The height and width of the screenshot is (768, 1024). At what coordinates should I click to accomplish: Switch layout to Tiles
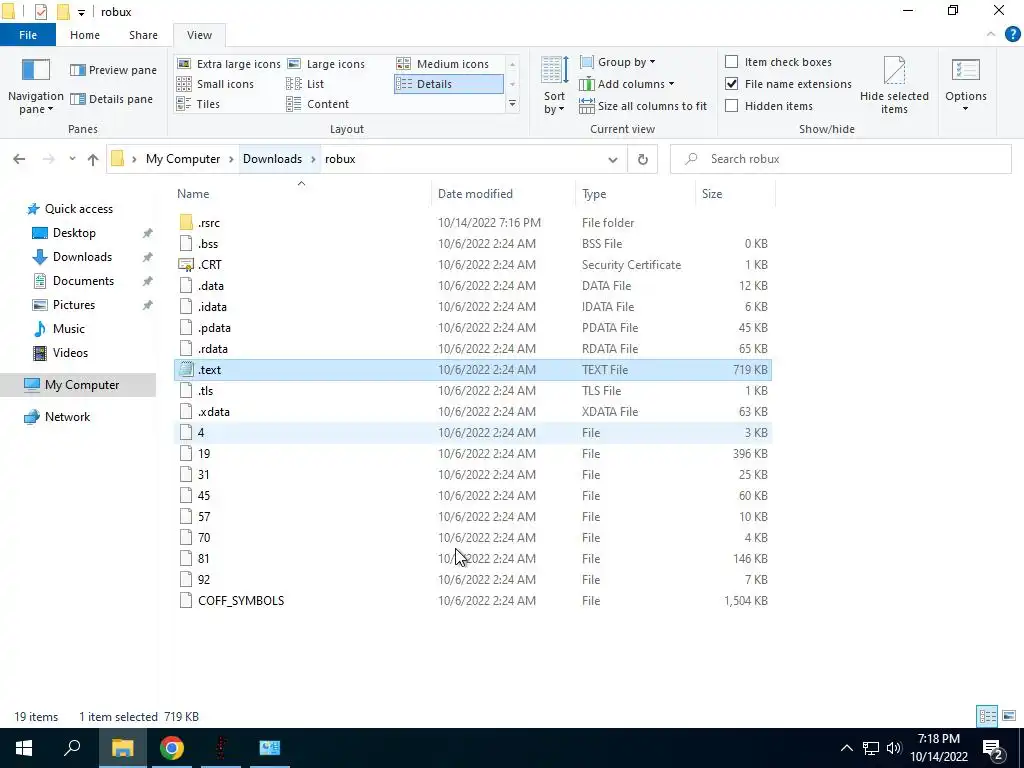click(199, 104)
